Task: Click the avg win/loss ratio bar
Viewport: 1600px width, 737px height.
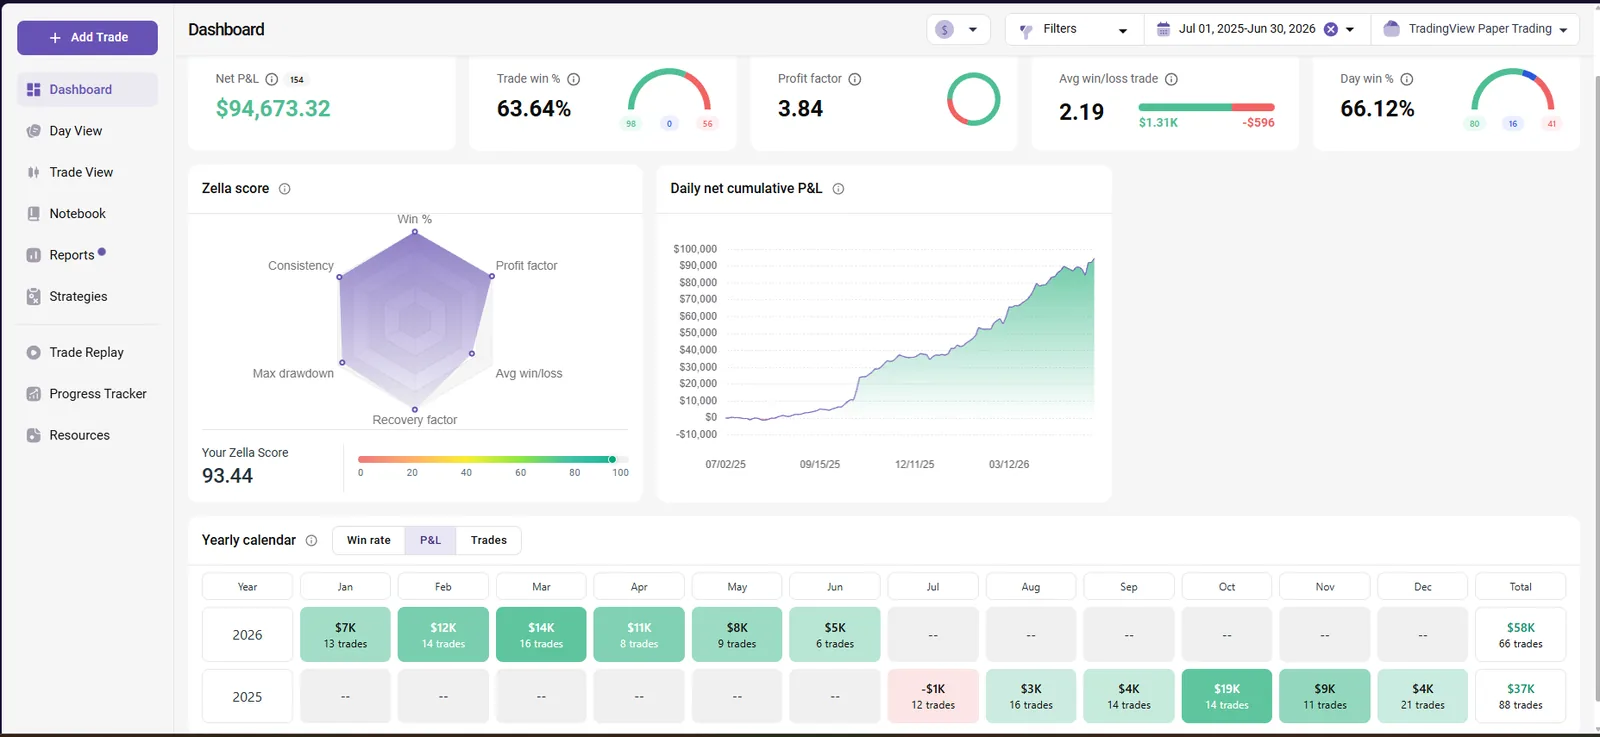Action: (x=1206, y=107)
